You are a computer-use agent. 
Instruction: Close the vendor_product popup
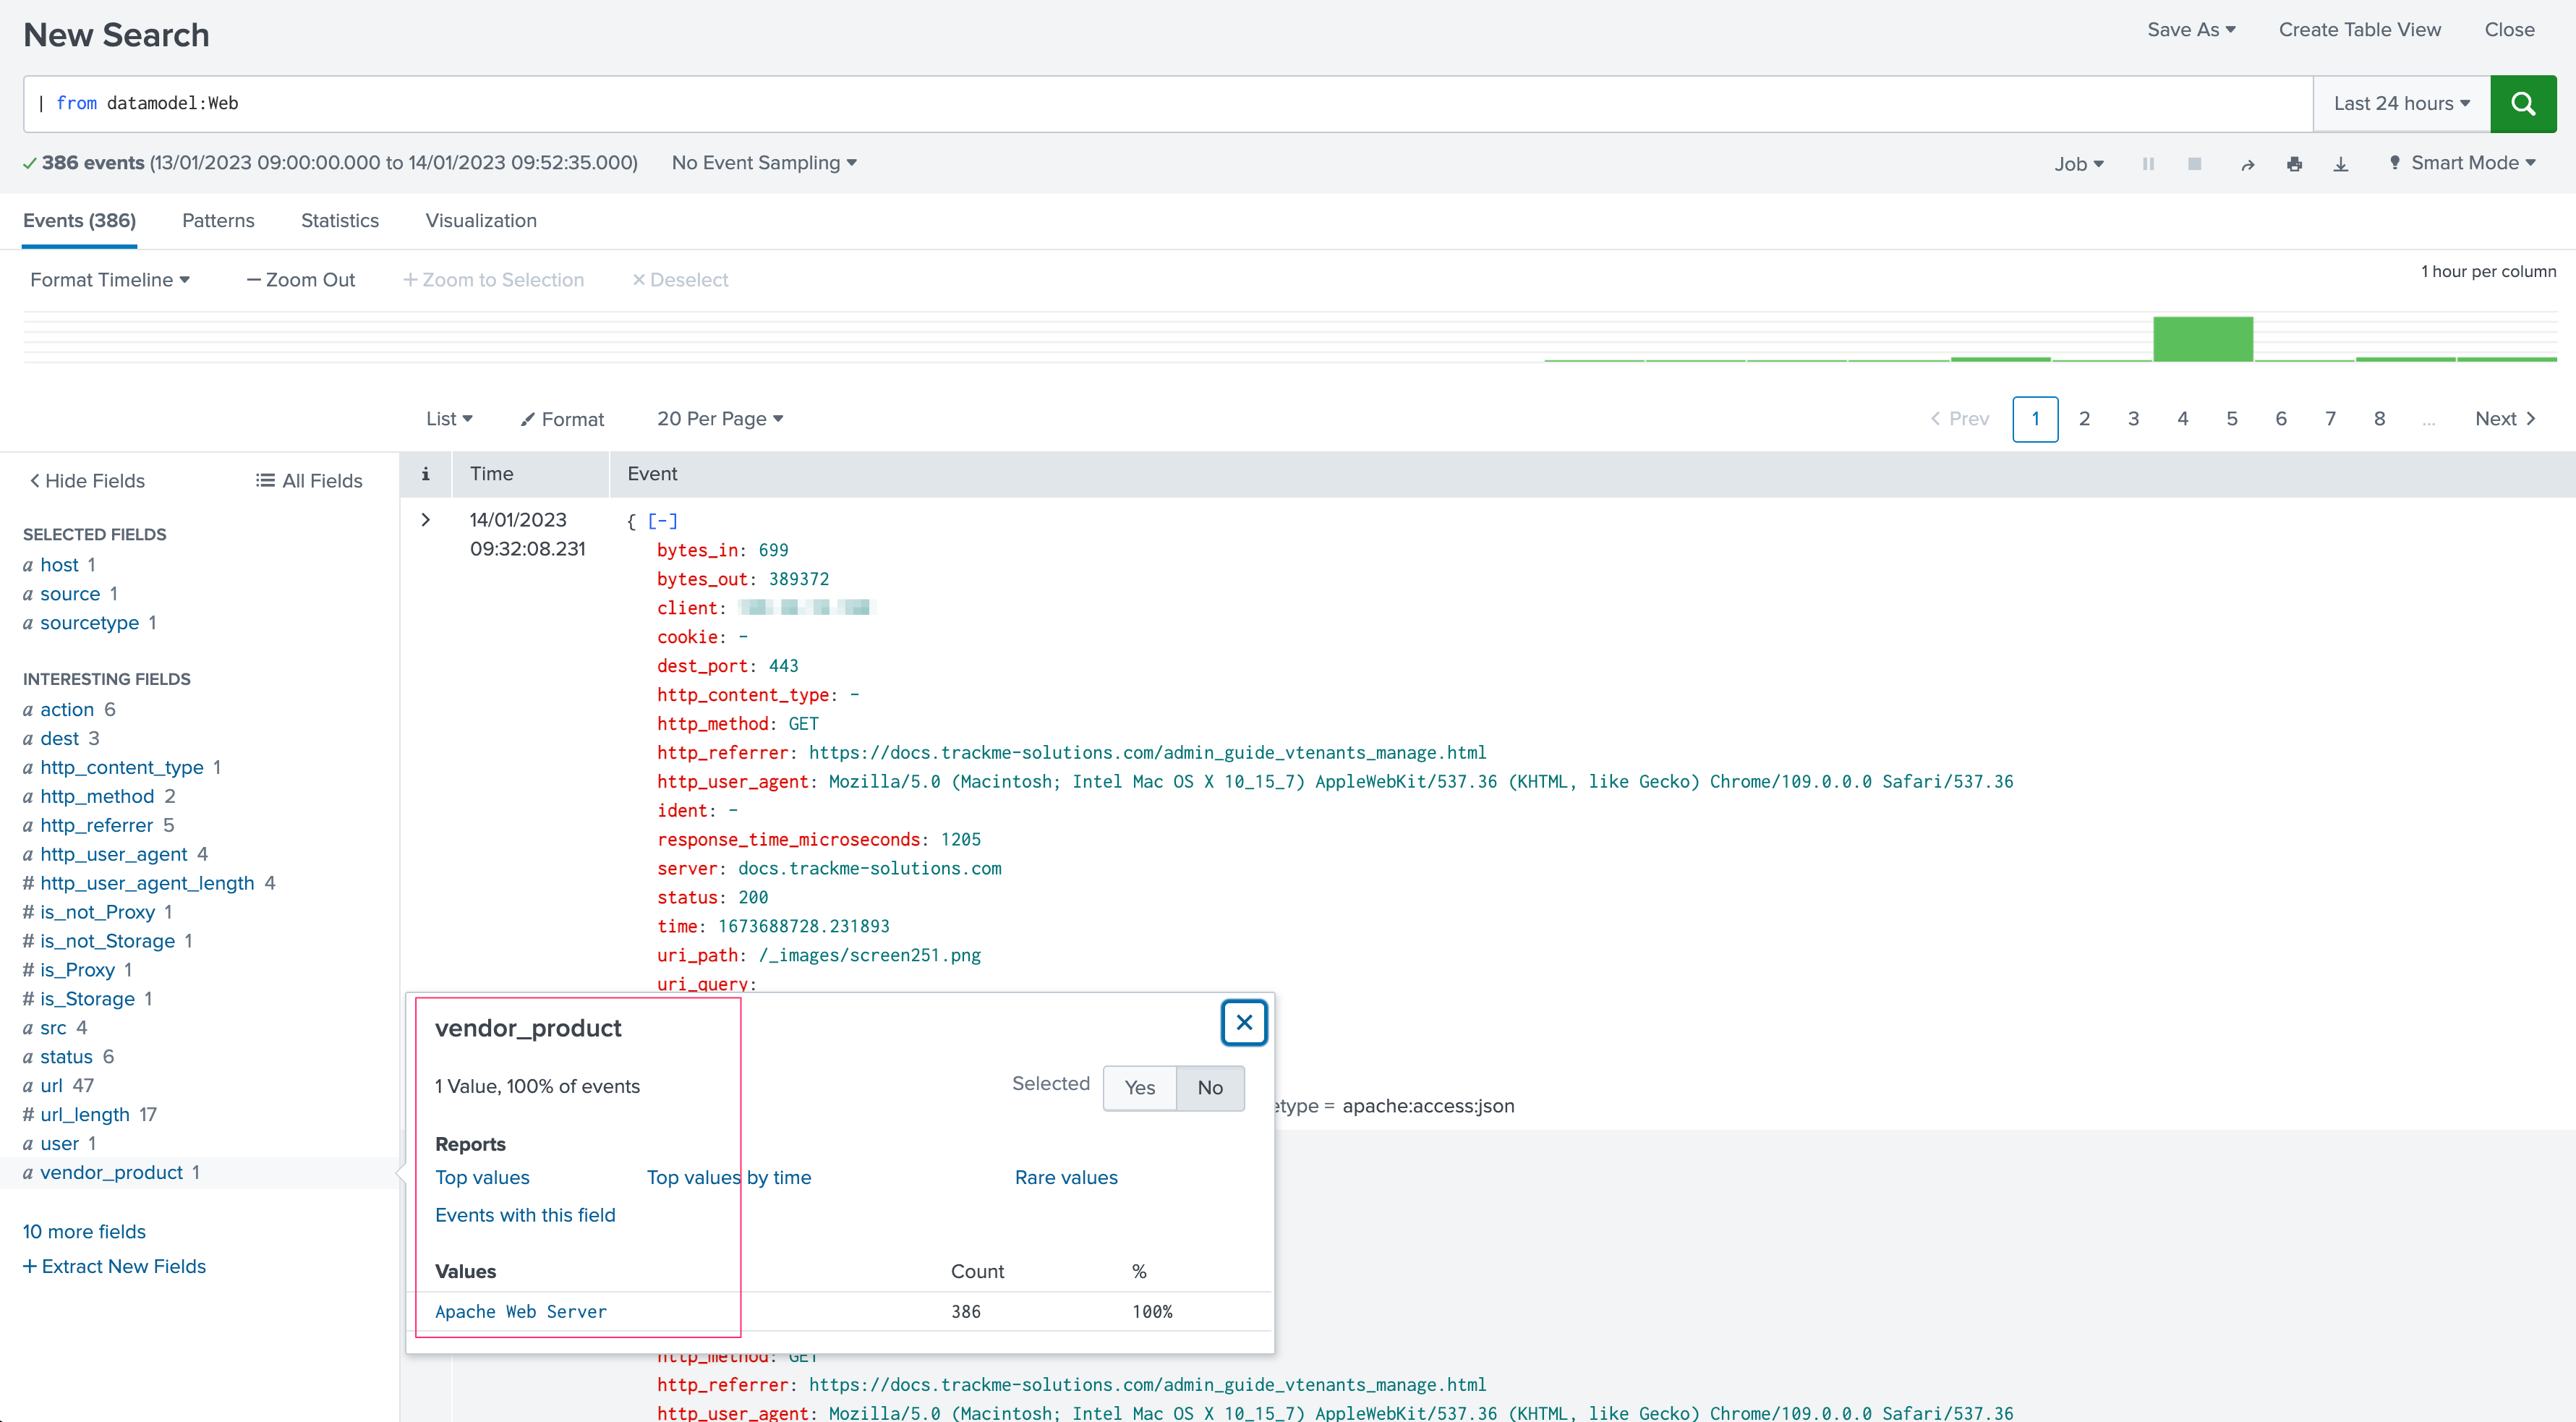[1244, 1022]
